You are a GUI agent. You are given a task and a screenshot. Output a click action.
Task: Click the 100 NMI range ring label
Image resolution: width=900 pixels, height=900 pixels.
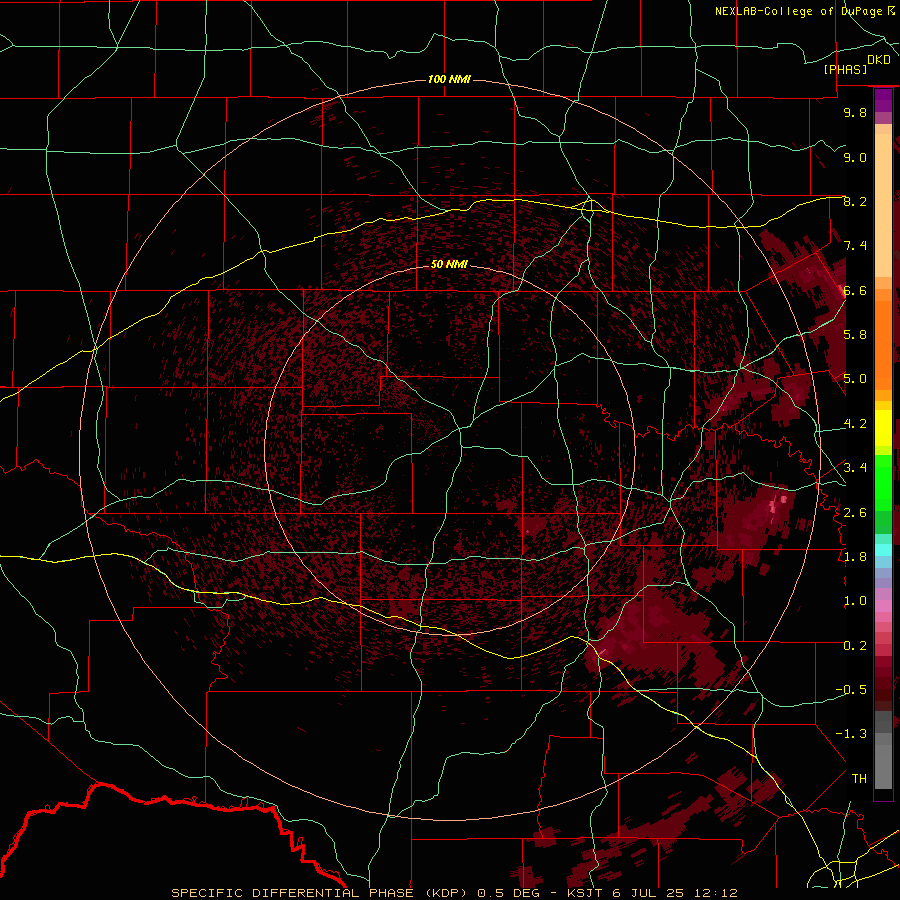449,79
